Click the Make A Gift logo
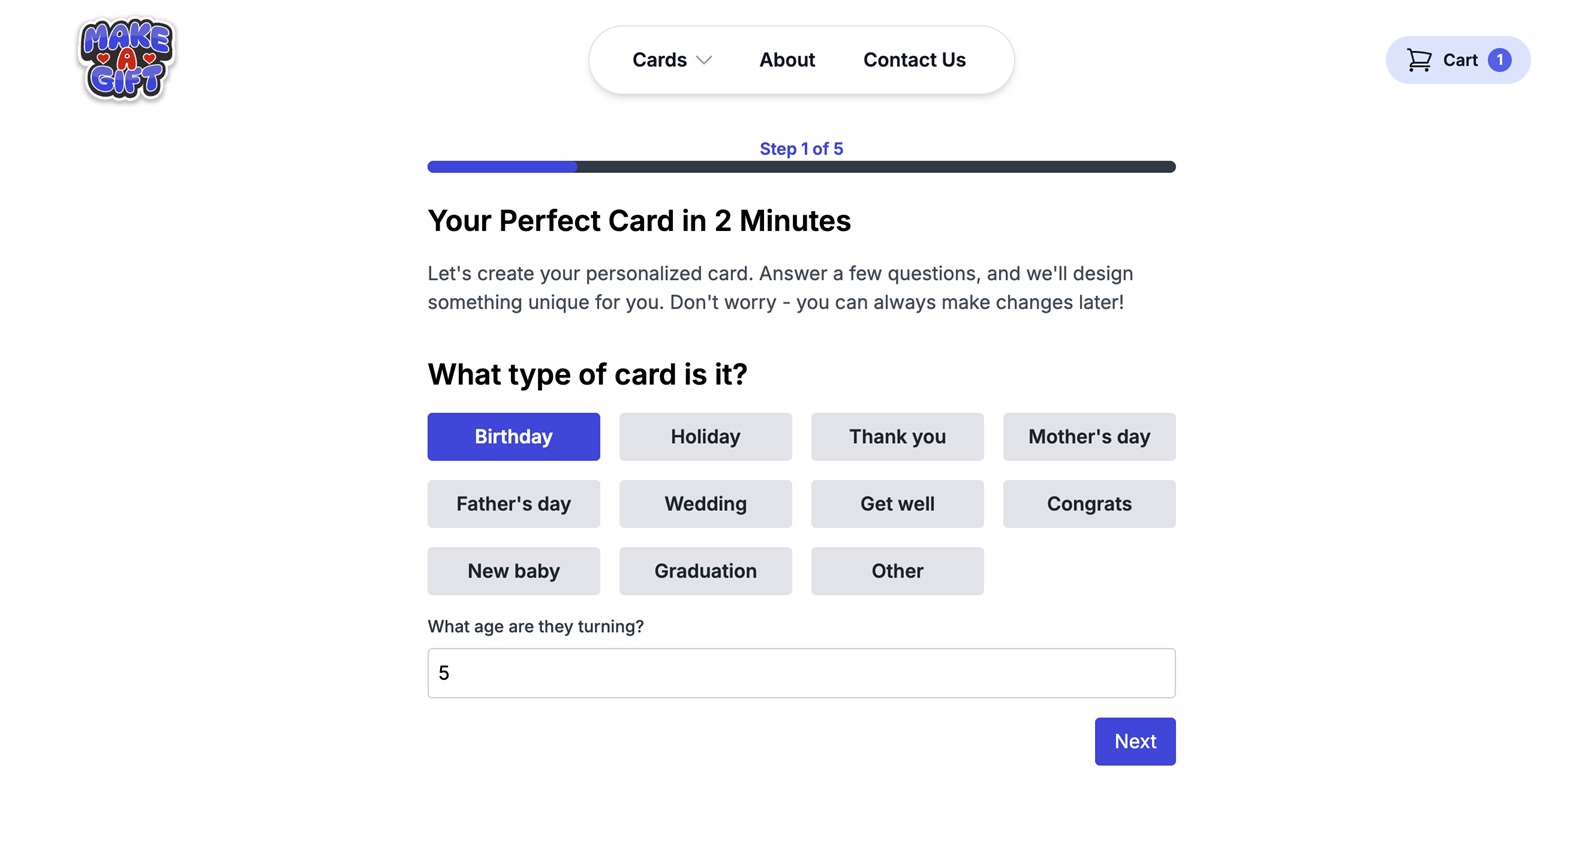Viewport: 1594px width, 852px height. coord(126,60)
